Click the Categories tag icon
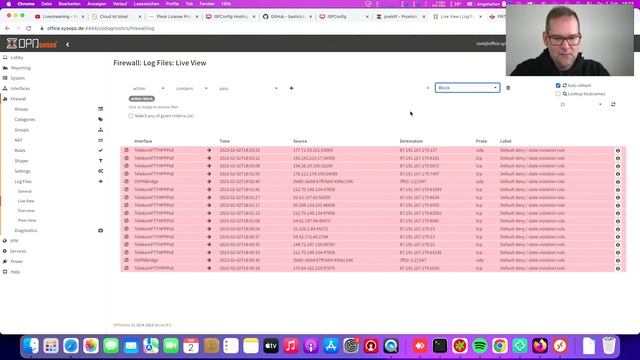Image resolution: width=640 pixels, height=360 pixels. (100, 120)
